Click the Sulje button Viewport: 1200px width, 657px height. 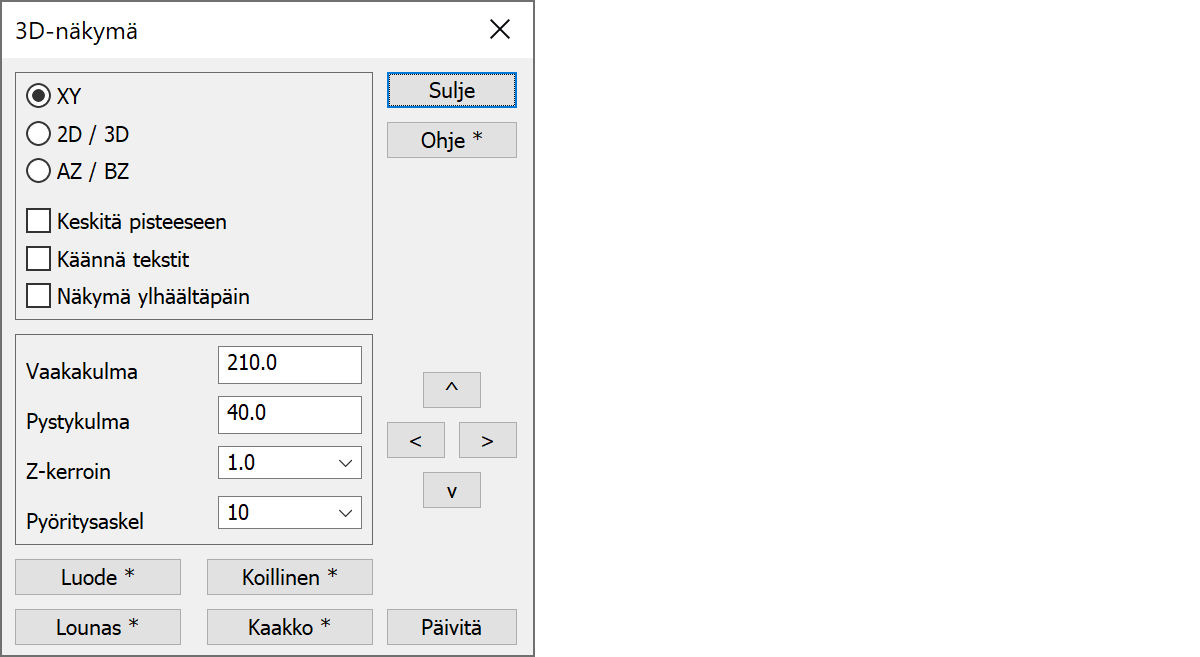click(451, 90)
